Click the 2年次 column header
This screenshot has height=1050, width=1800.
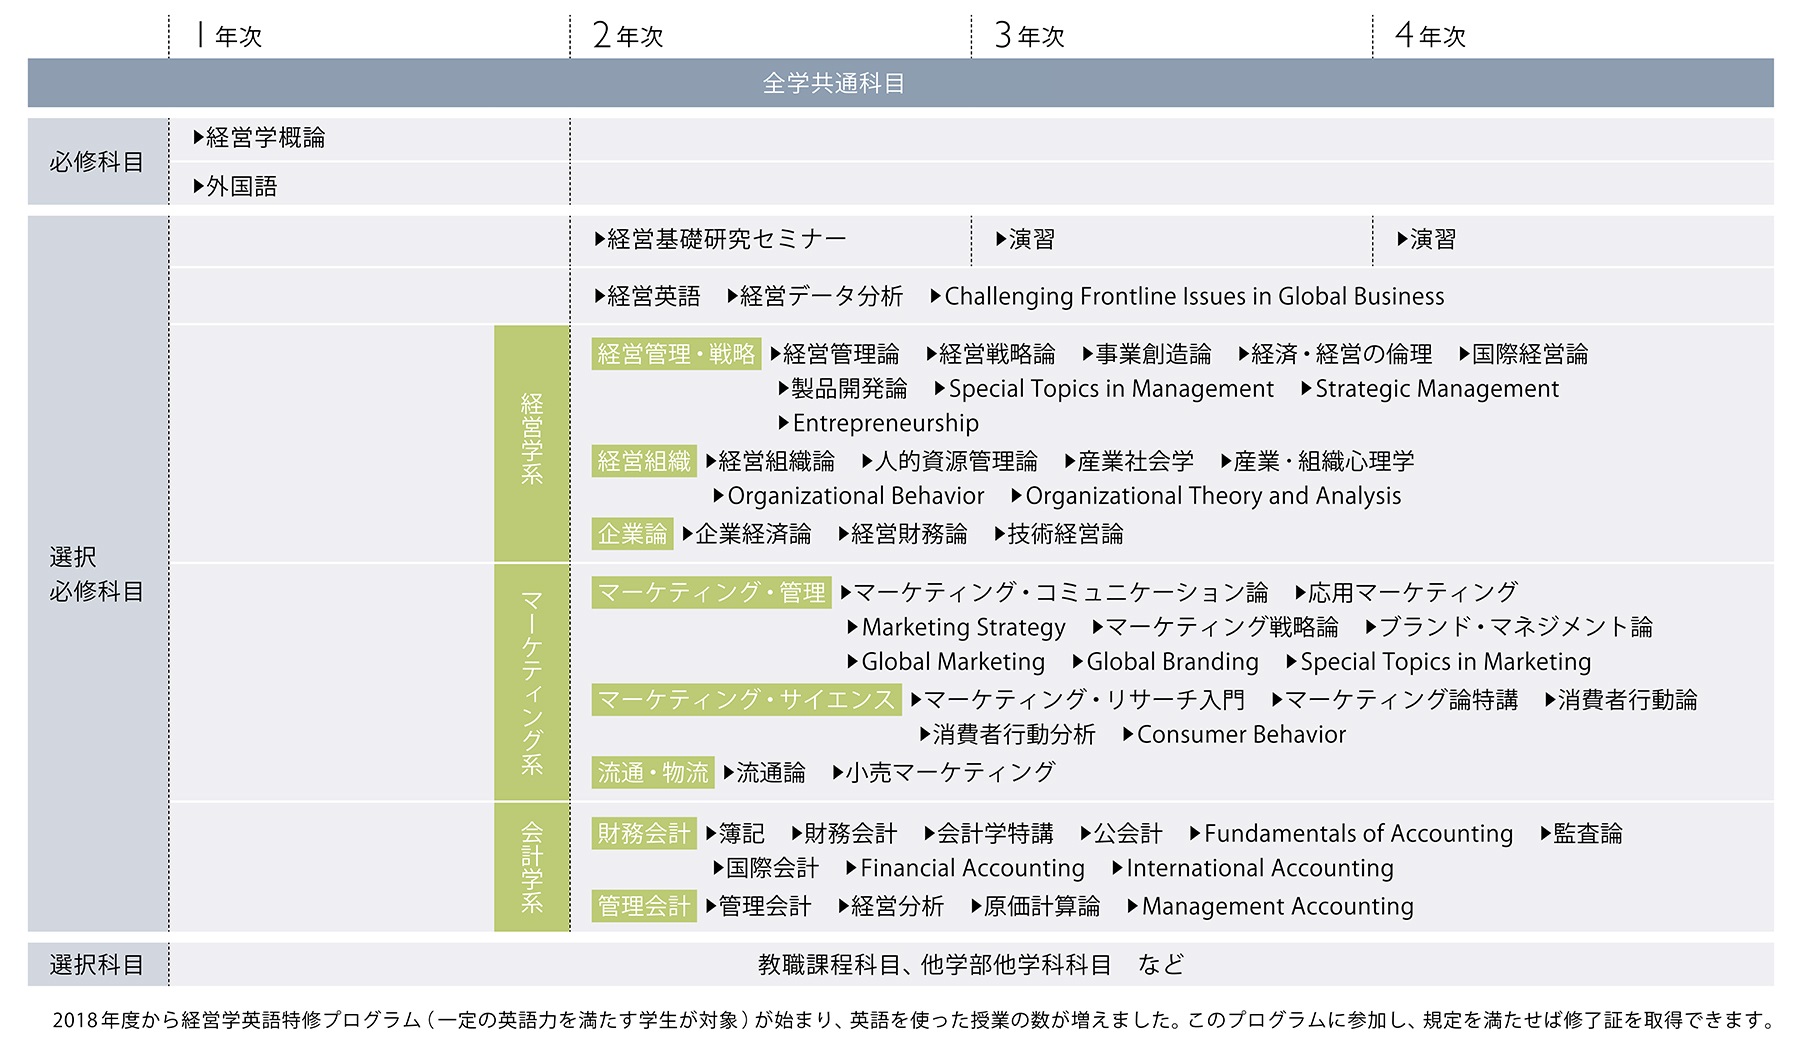tap(628, 36)
